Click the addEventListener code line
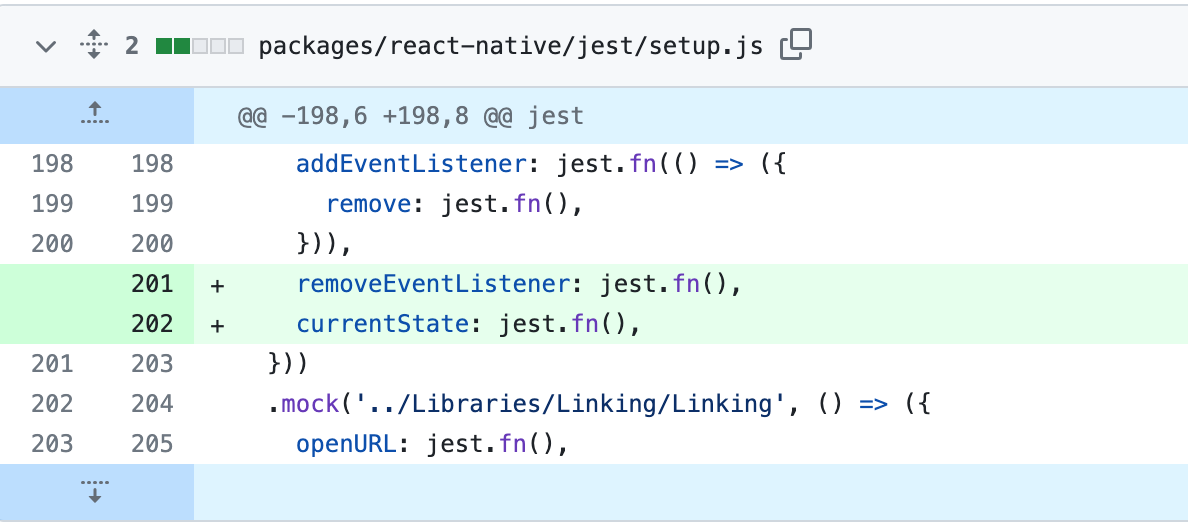Viewport: 1188px width, 524px height. pos(542,164)
